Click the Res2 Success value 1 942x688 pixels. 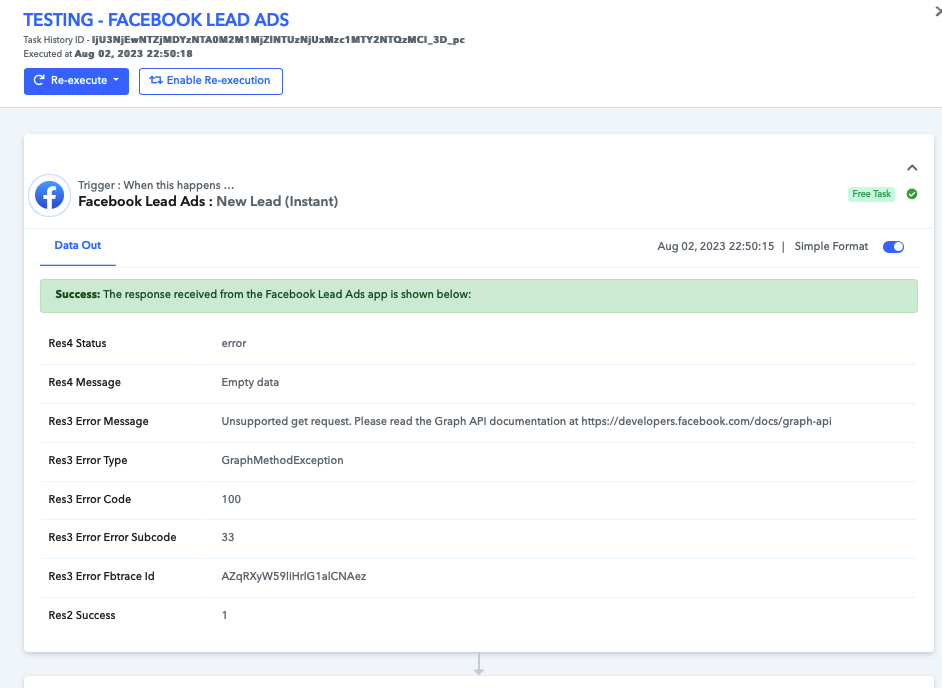pyautogui.click(x=225, y=615)
